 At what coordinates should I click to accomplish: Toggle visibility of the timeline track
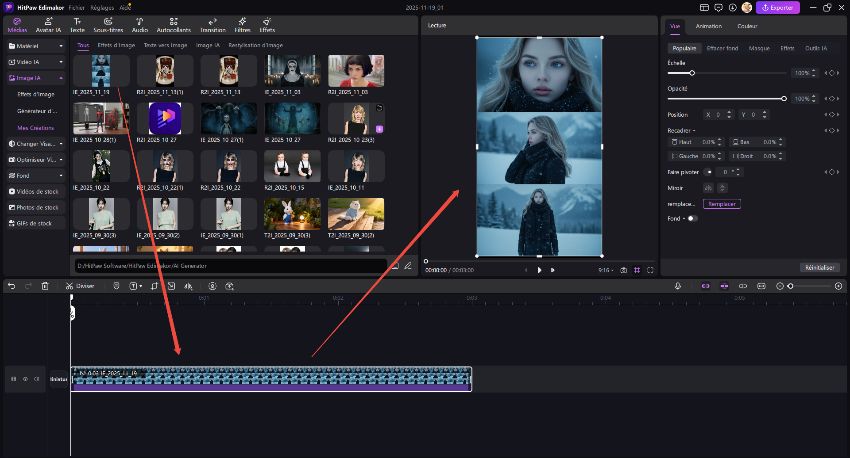point(25,379)
